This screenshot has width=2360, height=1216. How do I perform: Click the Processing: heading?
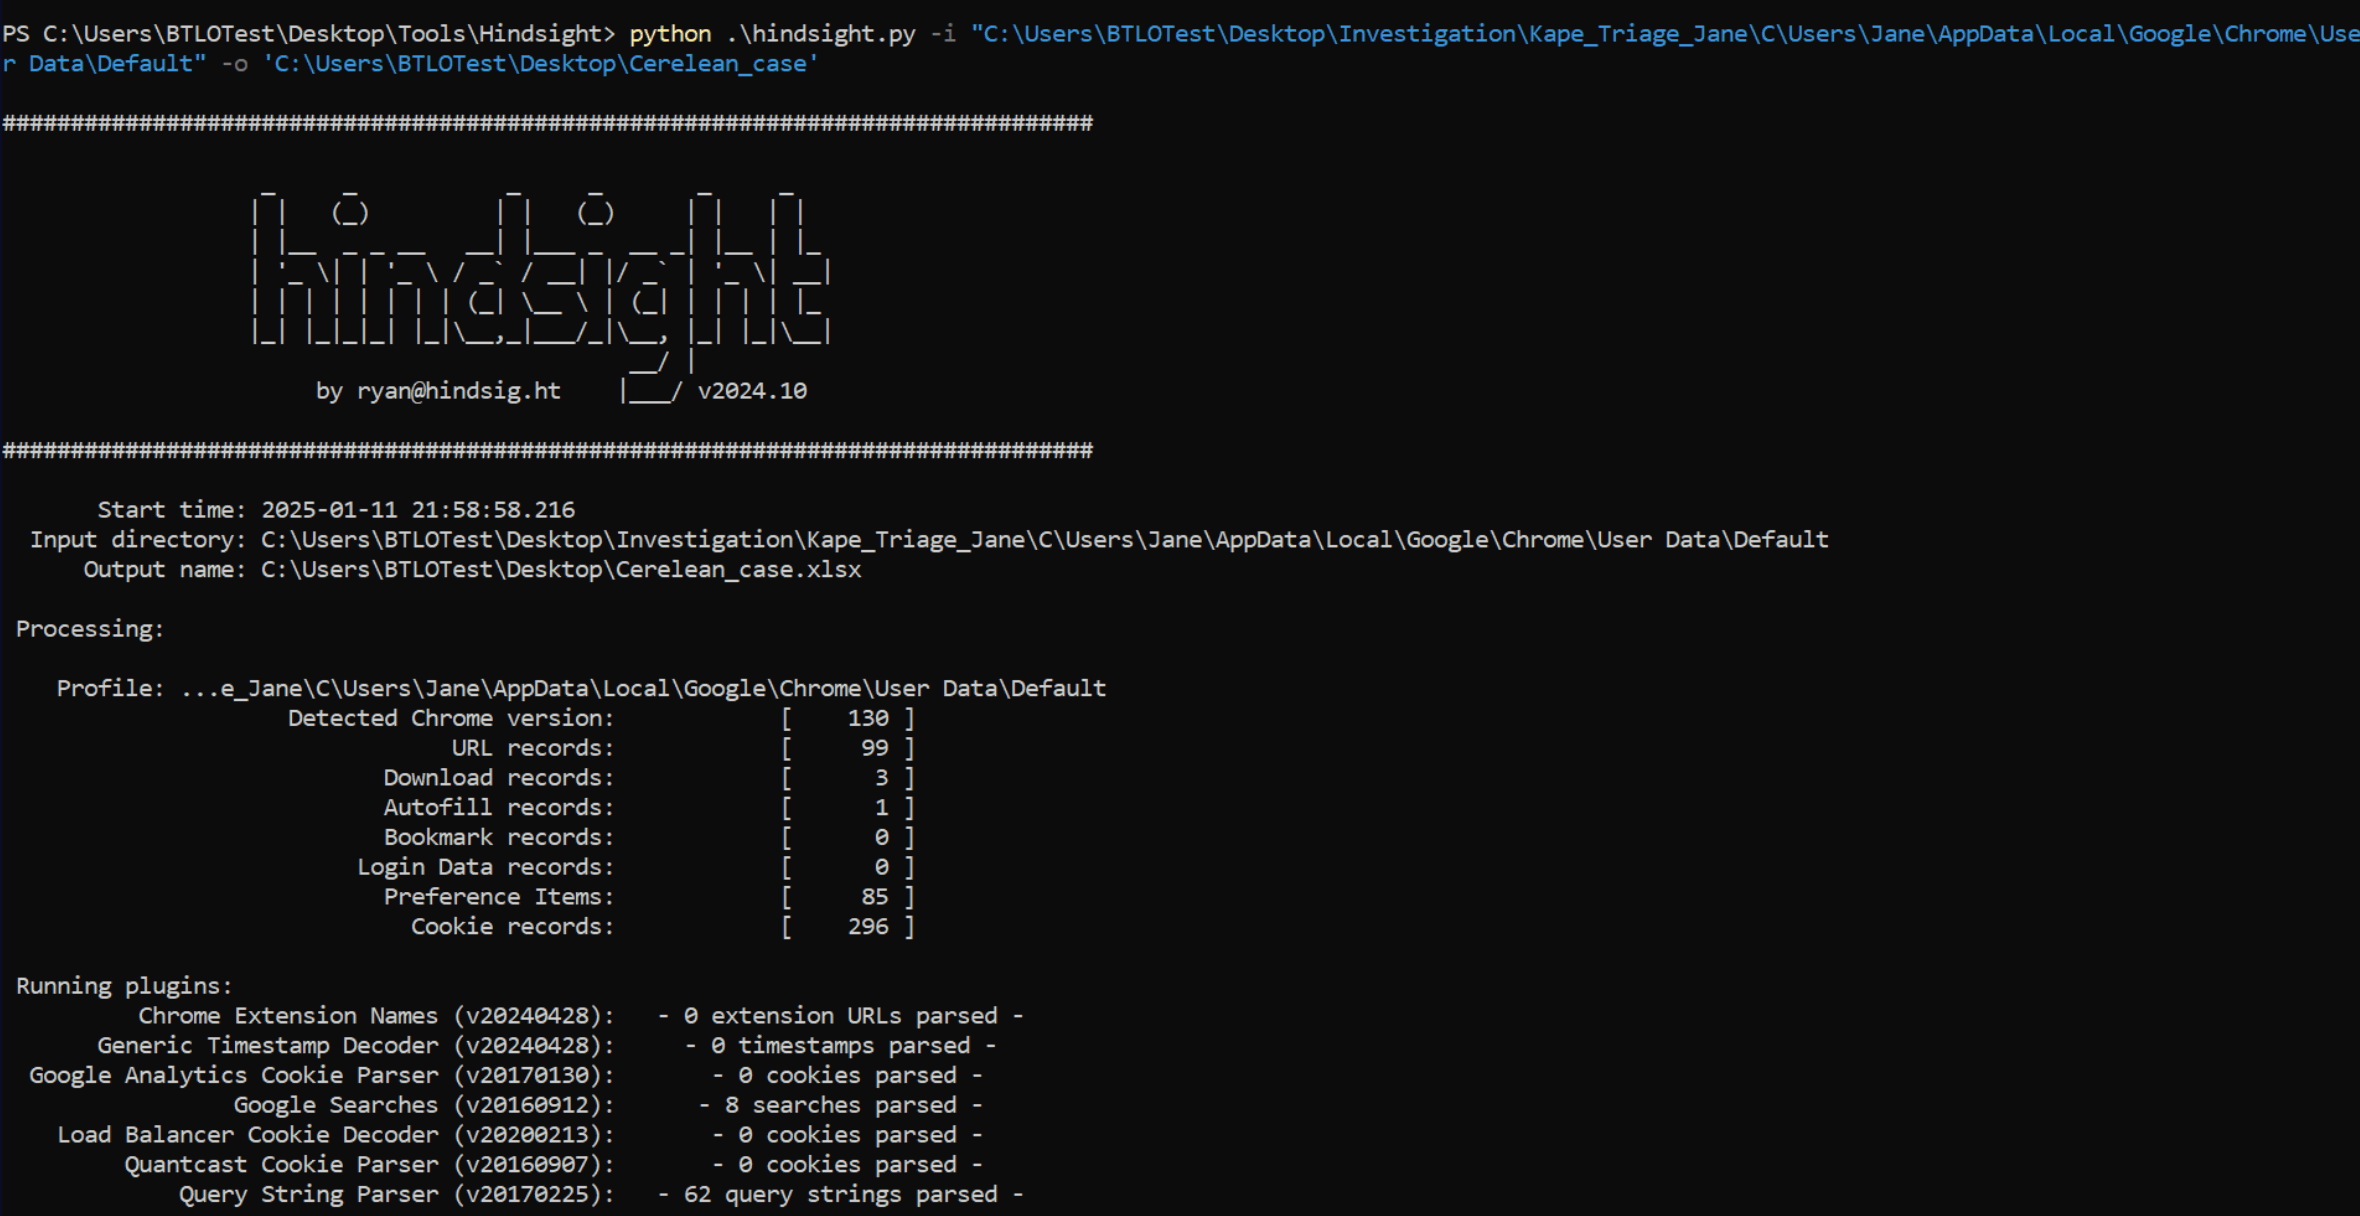(x=90, y=629)
